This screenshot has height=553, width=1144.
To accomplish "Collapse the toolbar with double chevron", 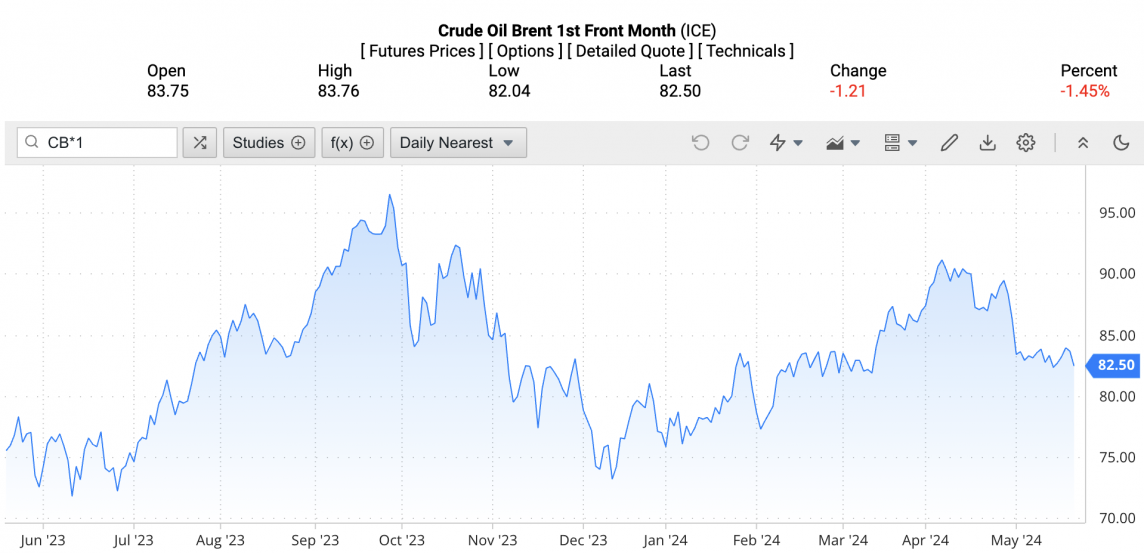I will [1083, 143].
